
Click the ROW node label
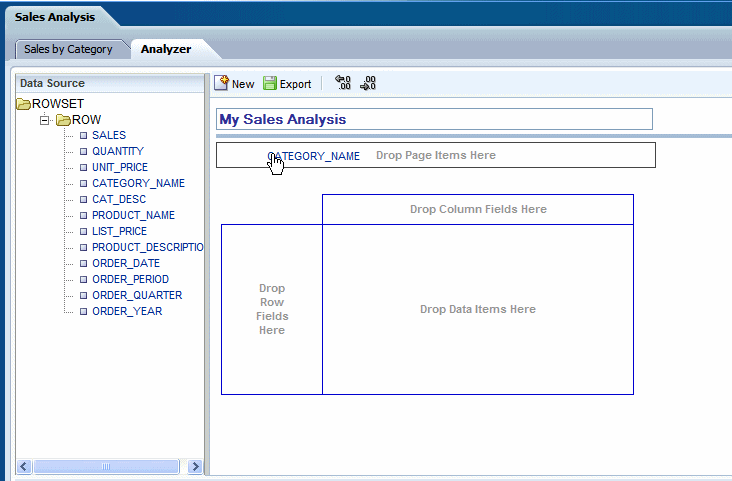86,120
